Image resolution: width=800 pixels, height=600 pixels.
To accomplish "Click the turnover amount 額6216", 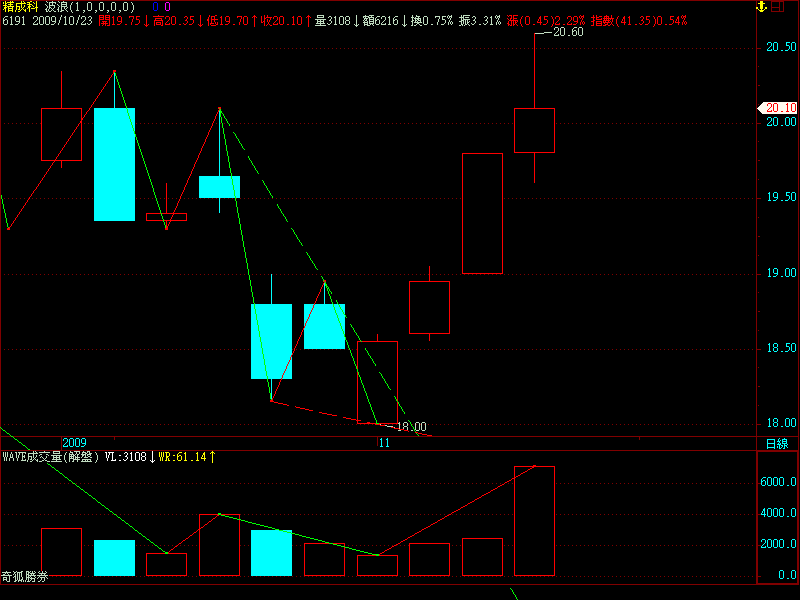I will point(381,21).
